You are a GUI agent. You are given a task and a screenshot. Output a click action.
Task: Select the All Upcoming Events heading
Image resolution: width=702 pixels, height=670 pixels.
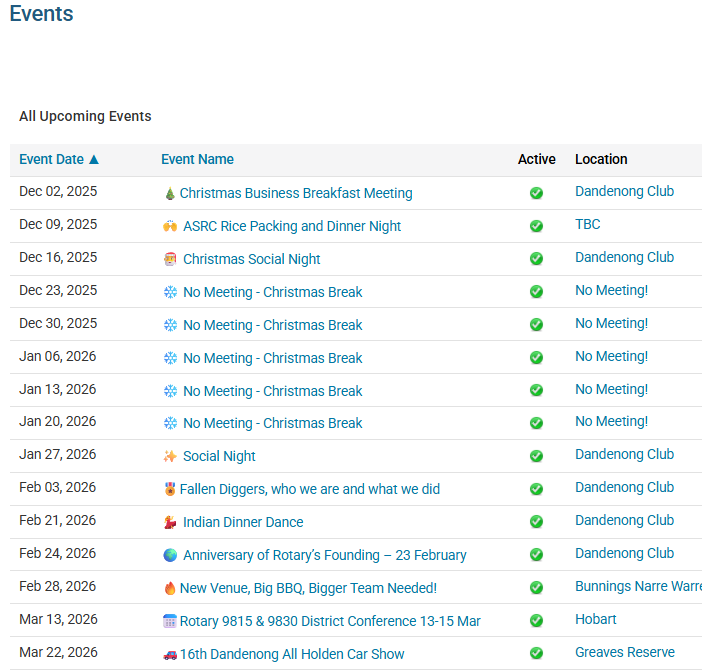point(85,116)
